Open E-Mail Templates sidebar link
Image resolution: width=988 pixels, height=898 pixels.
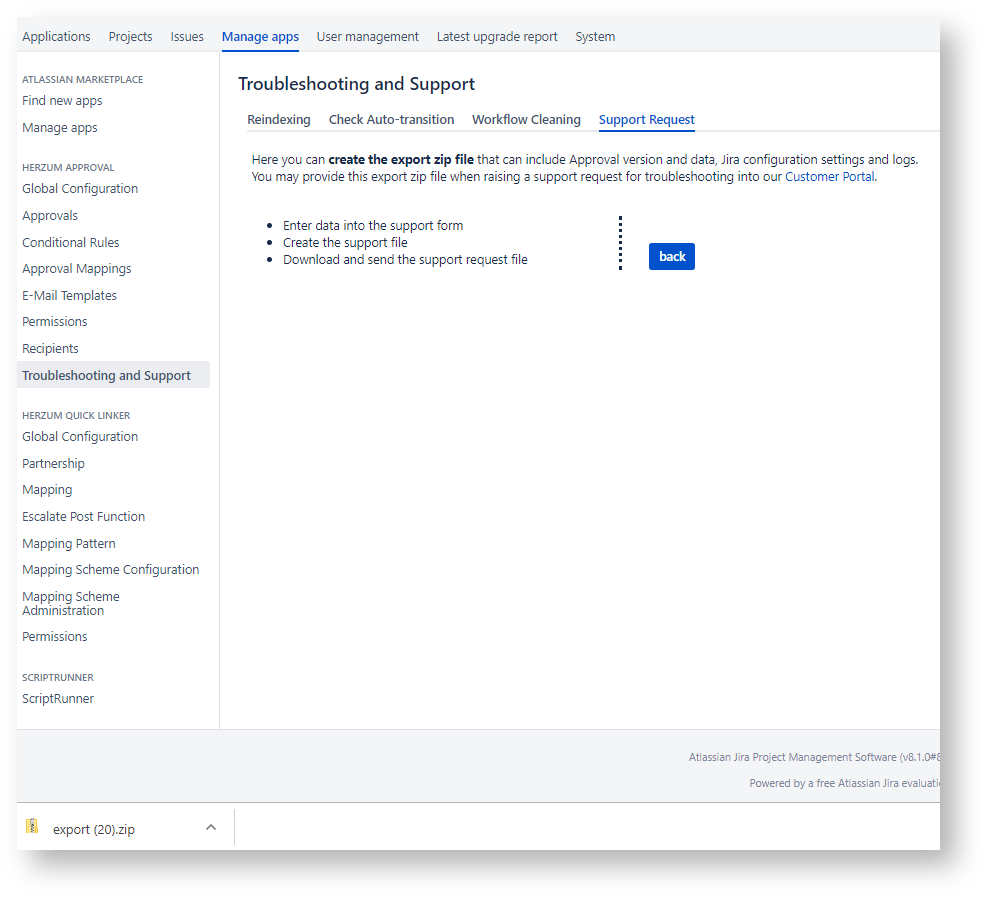[x=69, y=296]
